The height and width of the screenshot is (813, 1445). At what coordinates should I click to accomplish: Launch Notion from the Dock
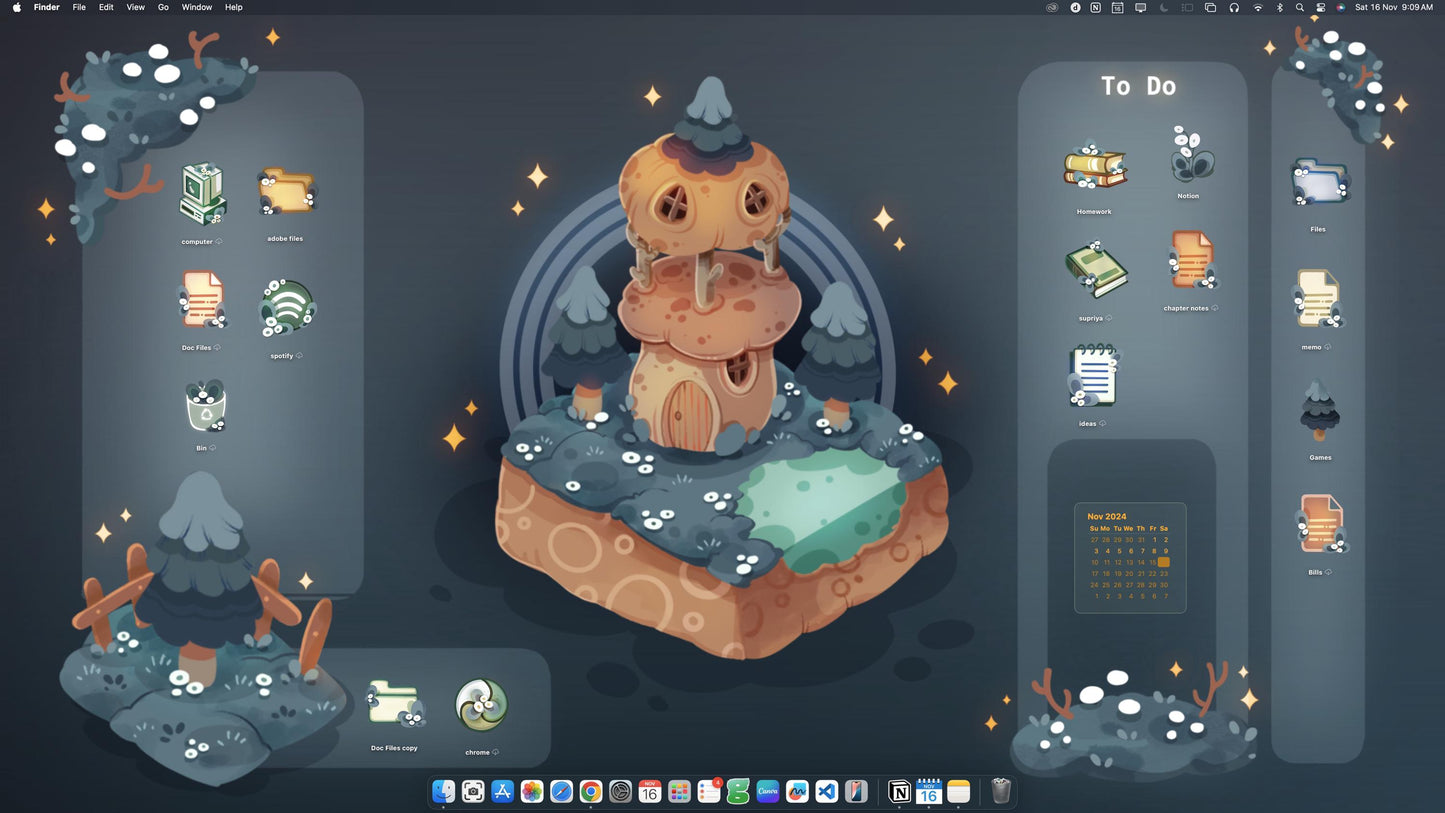[x=898, y=792]
